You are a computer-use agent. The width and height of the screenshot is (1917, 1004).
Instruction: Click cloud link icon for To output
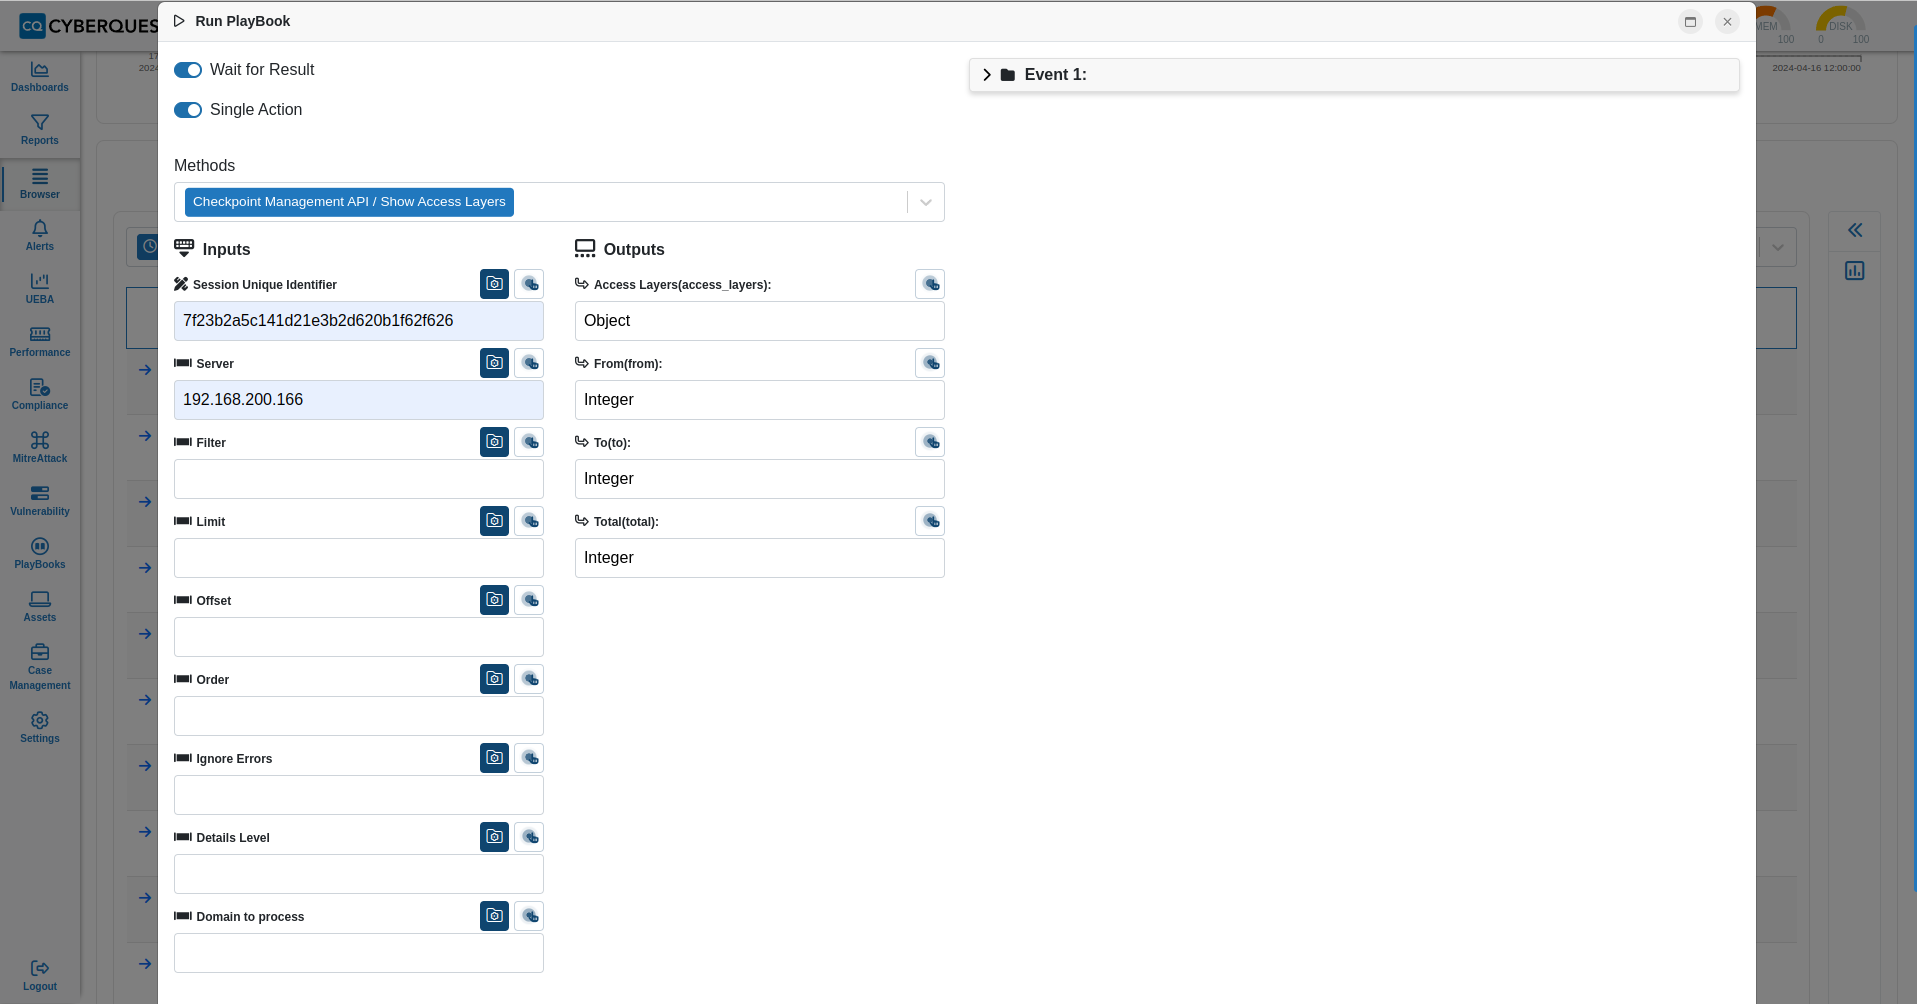point(930,442)
